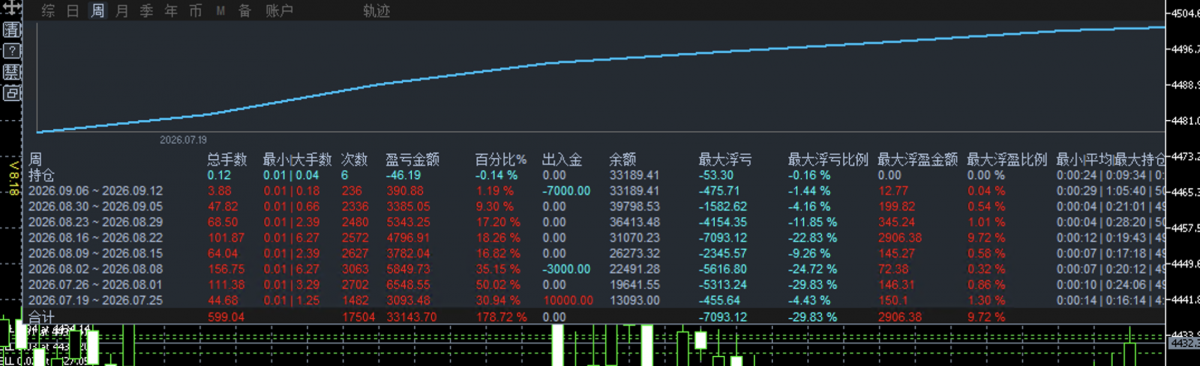
Task: Click the withdrawal value -7000.00
Action: pos(566,190)
